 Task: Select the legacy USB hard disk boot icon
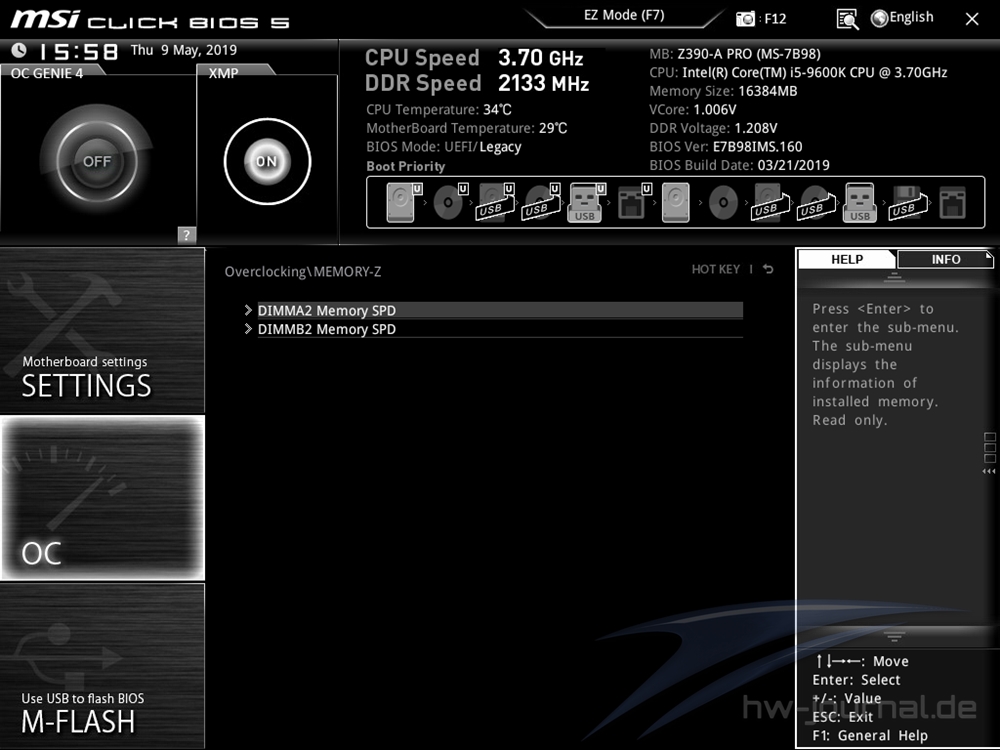(x=770, y=202)
